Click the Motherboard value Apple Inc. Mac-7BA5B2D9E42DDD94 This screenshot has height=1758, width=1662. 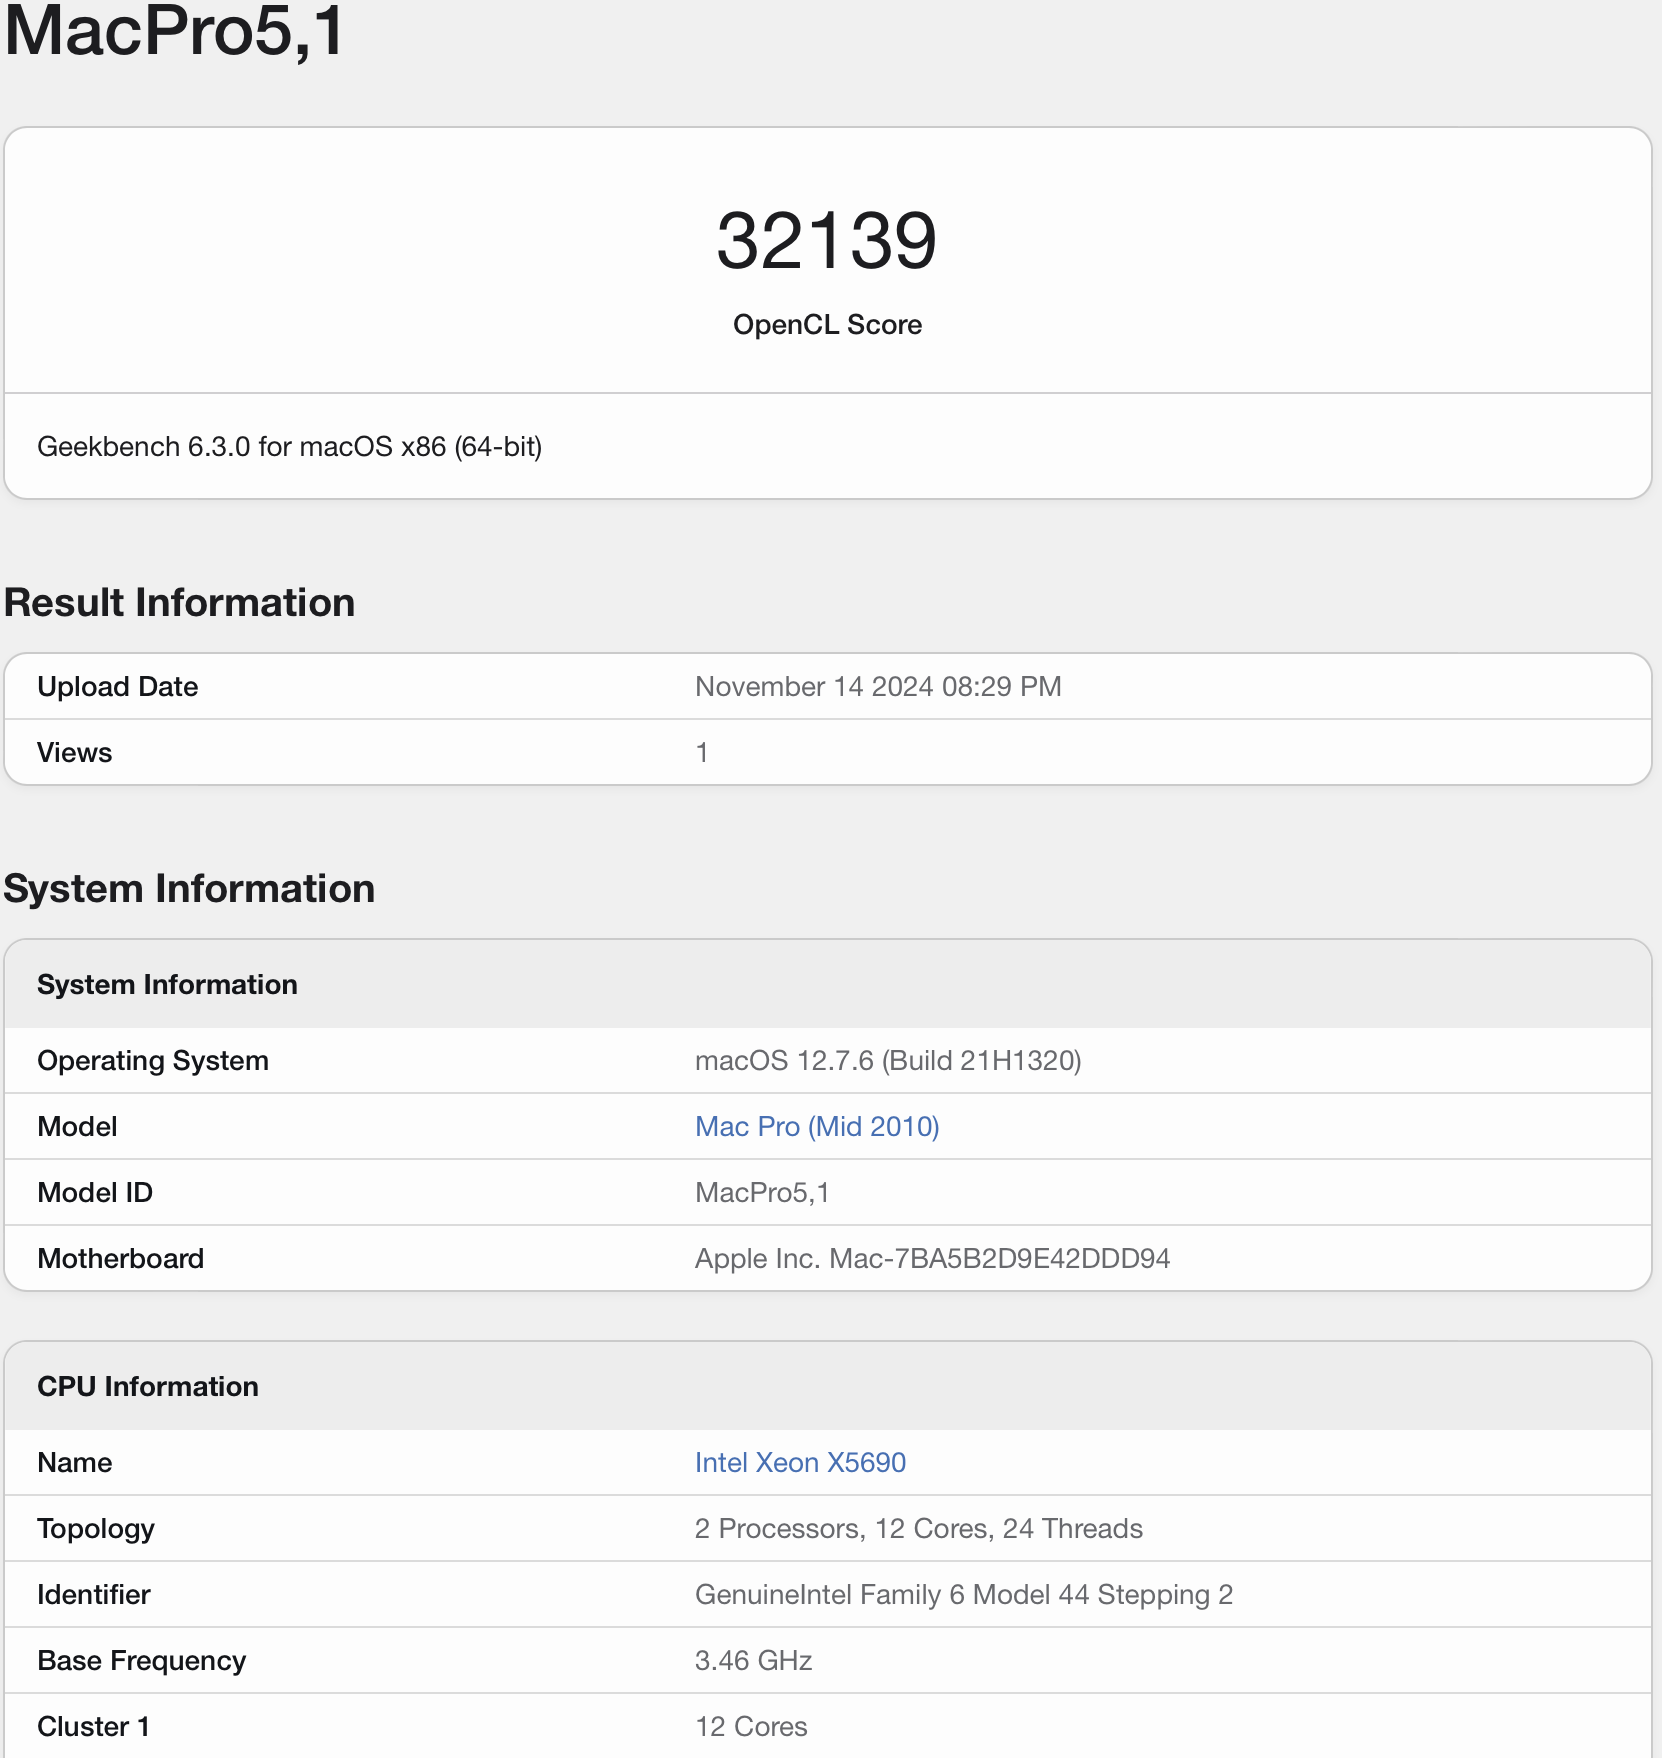[931, 1258]
